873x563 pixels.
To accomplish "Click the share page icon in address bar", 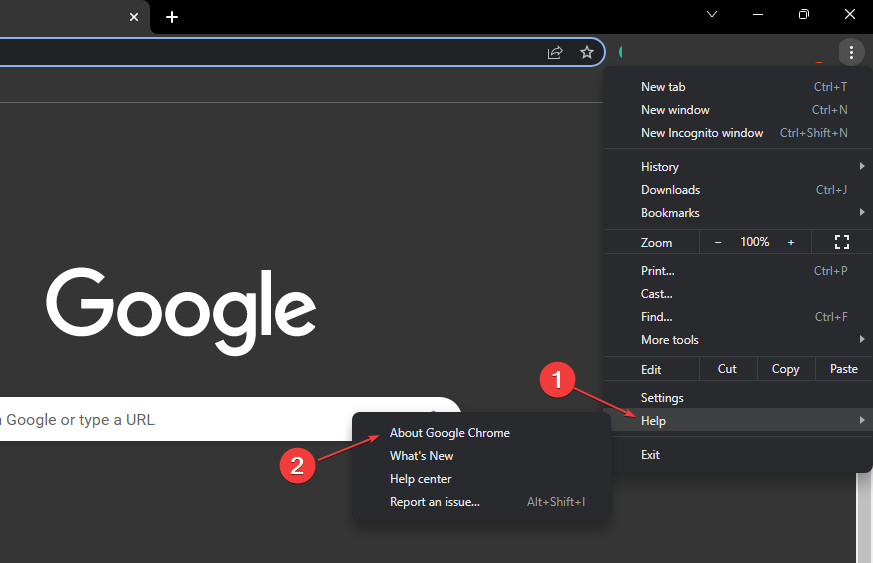I will point(555,52).
